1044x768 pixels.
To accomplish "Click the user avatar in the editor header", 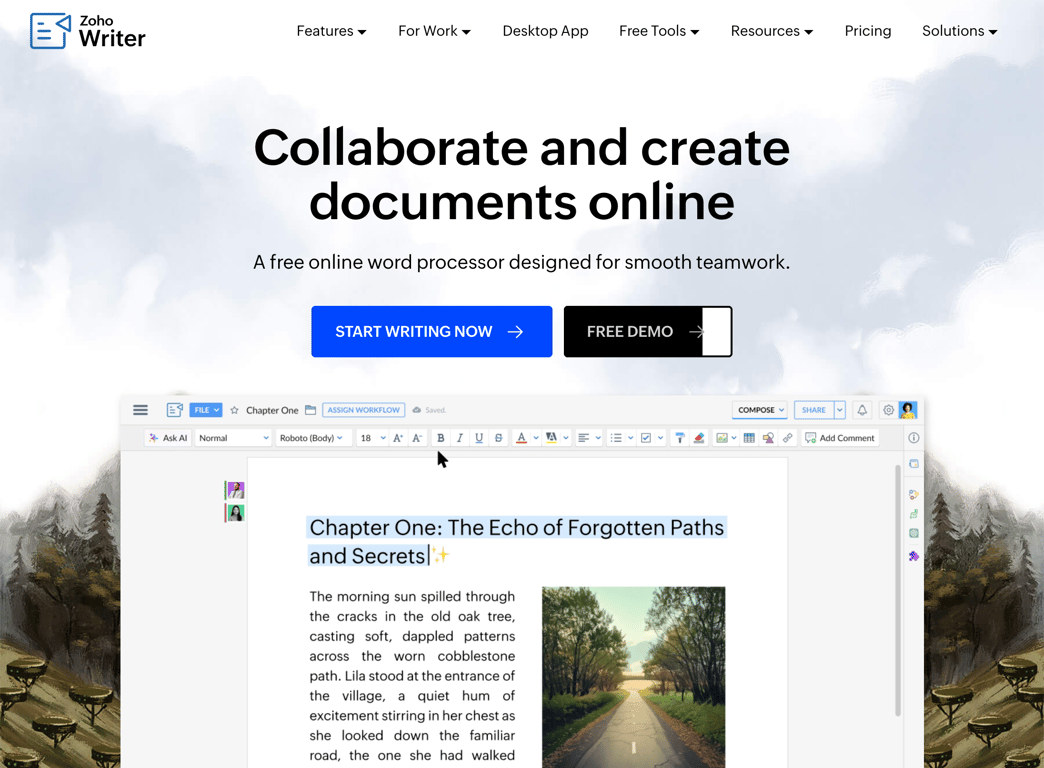I will click(x=907, y=410).
